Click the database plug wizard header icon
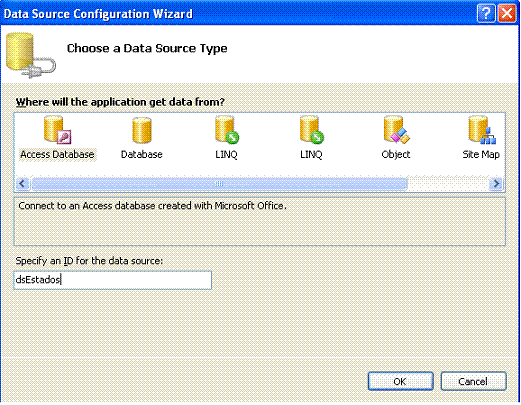 (x=31, y=55)
